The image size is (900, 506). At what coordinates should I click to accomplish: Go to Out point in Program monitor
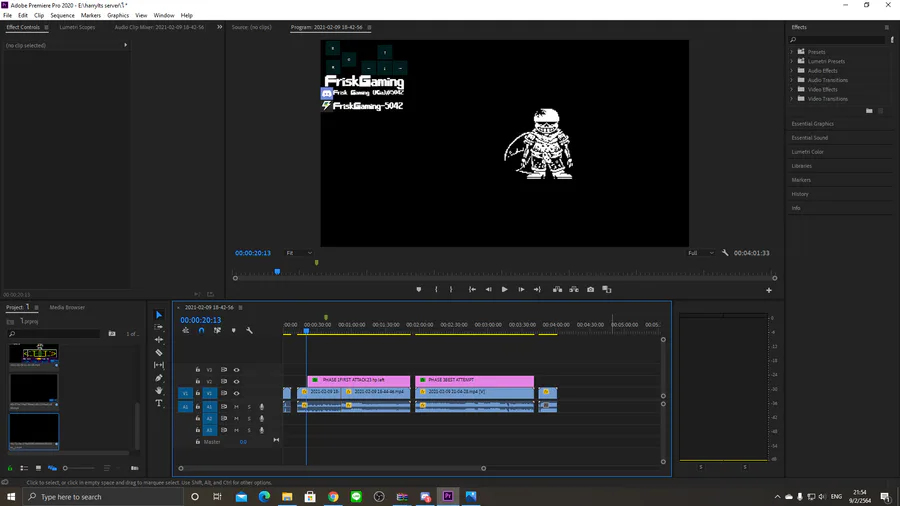coord(537,290)
